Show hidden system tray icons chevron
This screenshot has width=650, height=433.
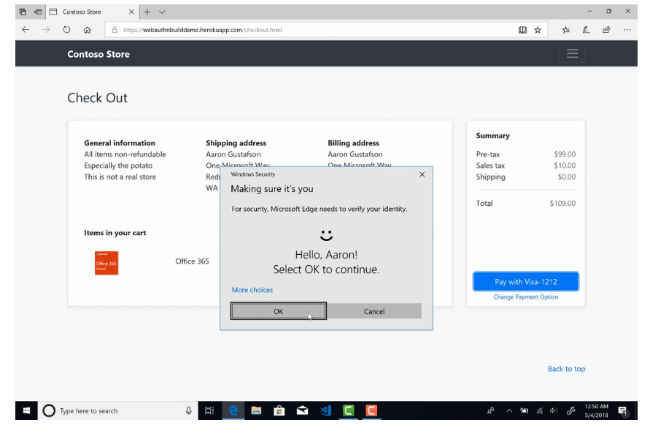click(509, 411)
